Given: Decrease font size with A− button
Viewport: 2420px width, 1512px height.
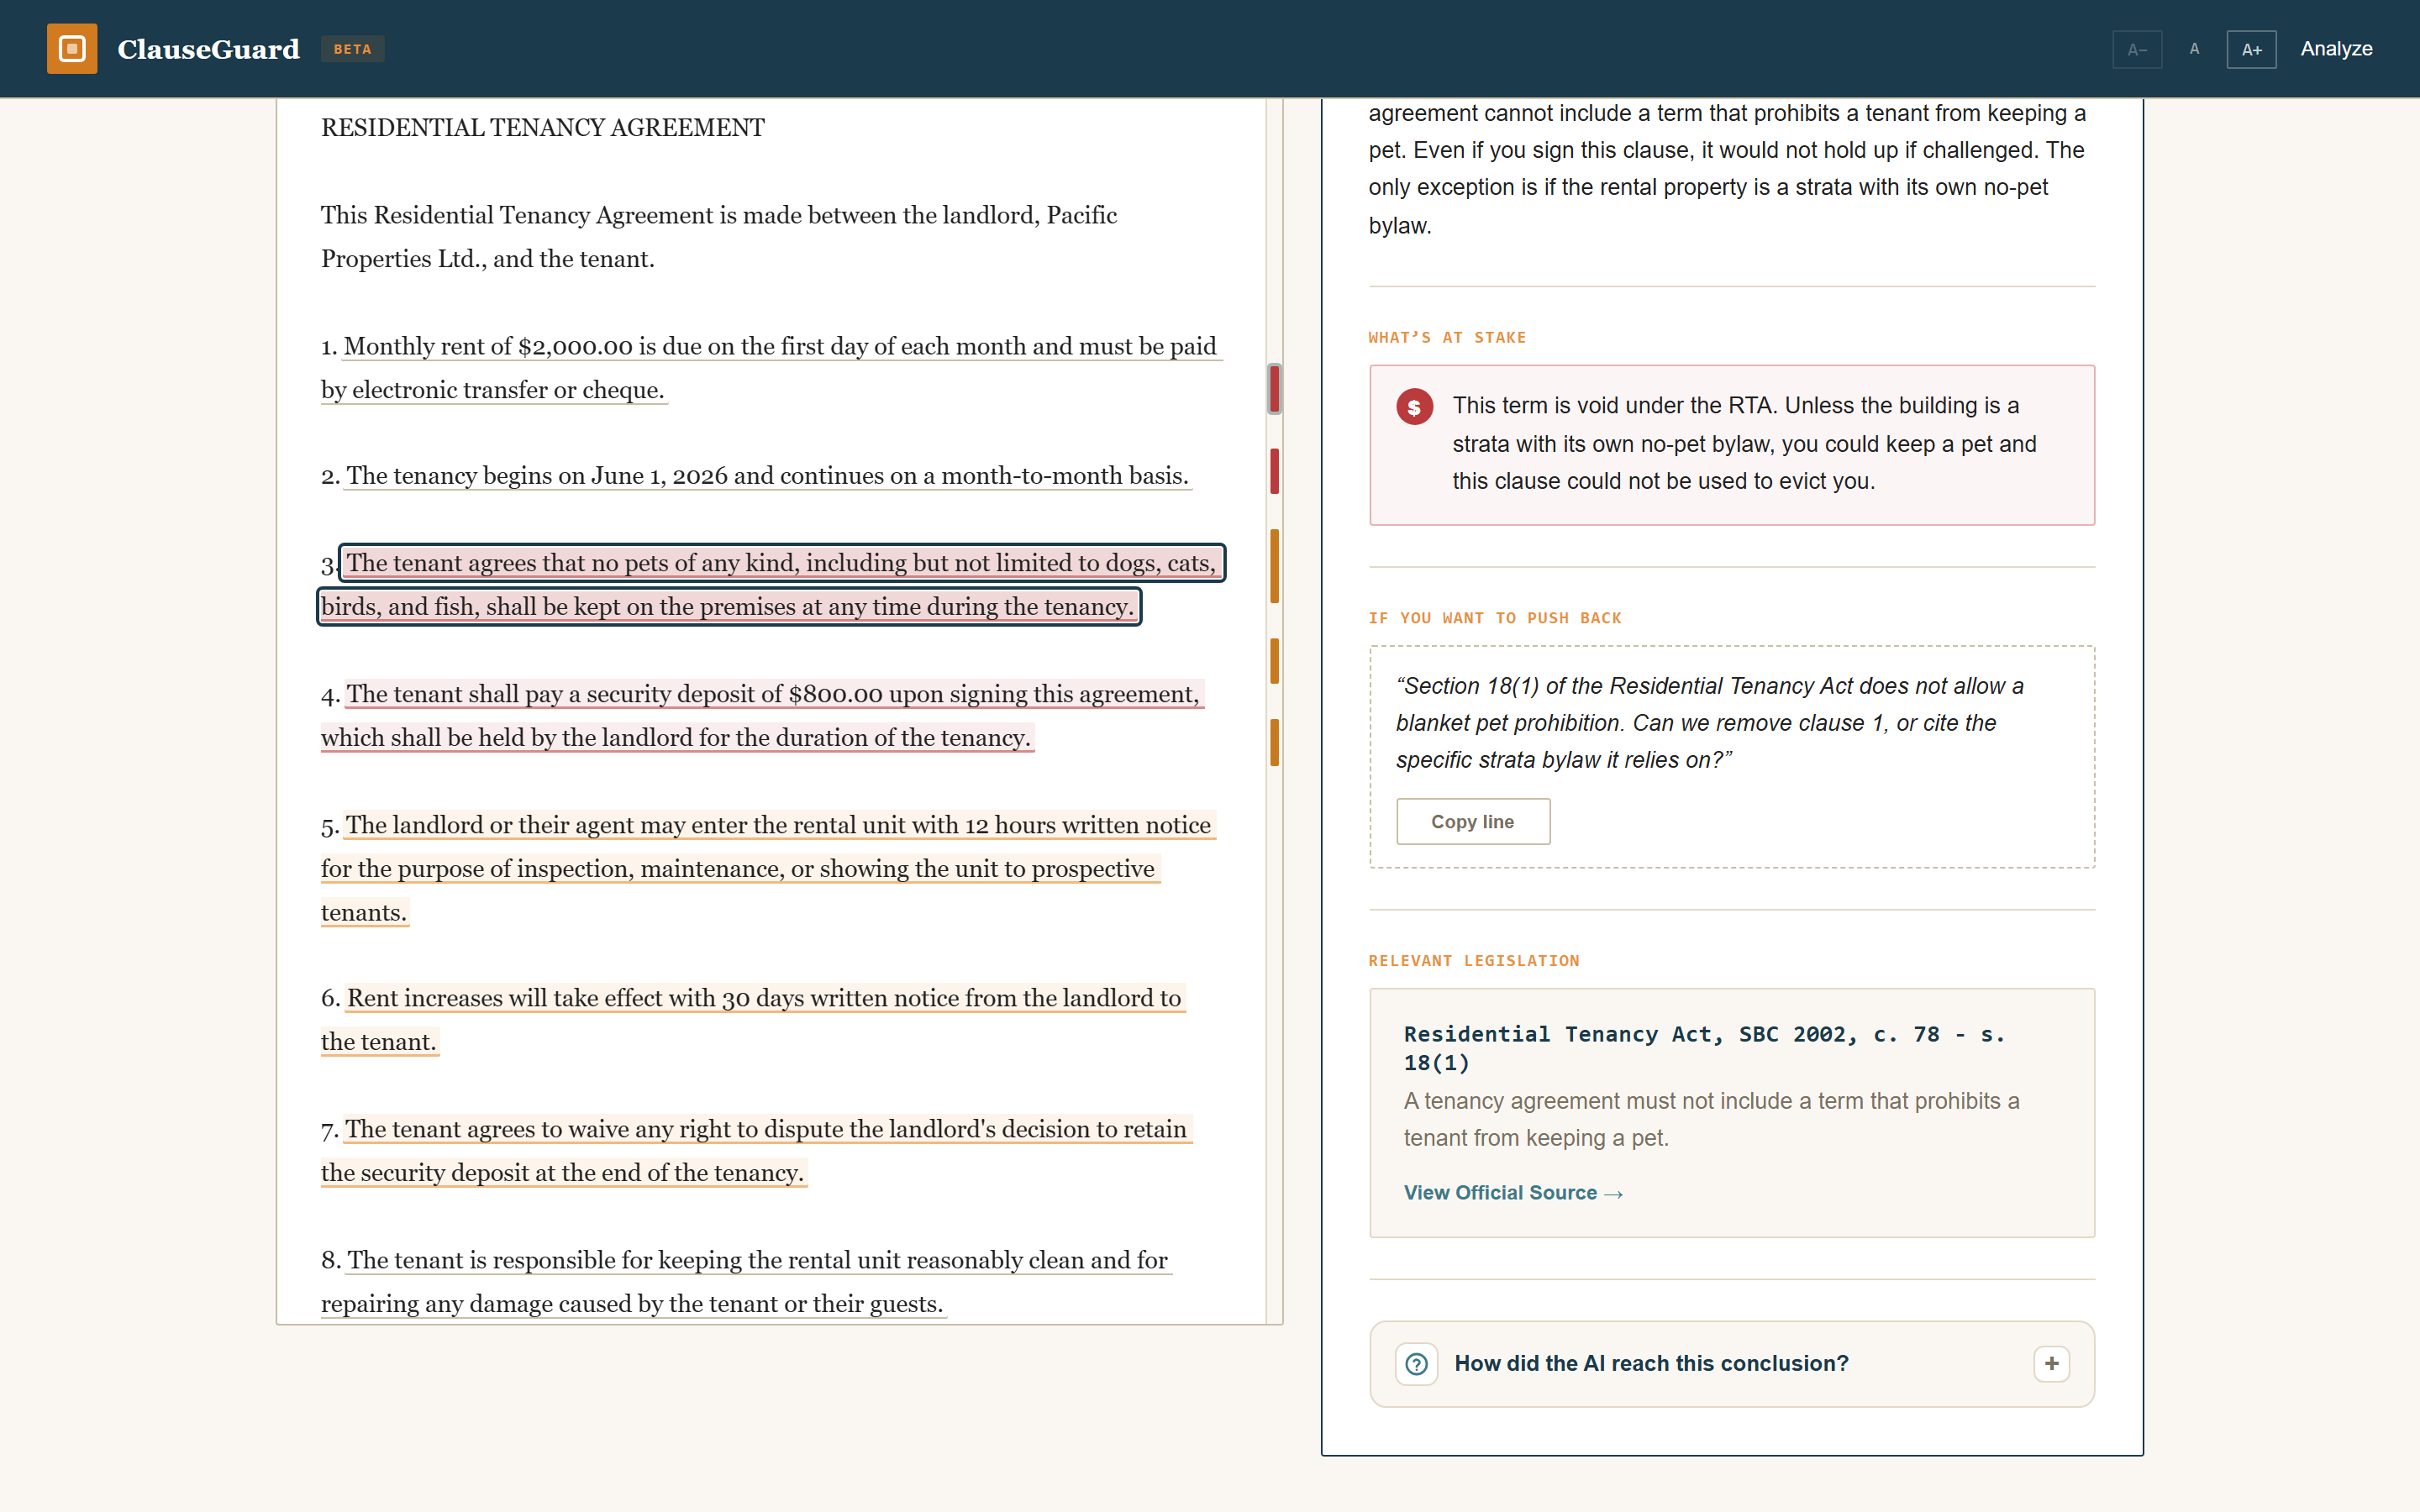Looking at the screenshot, I should coord(2137,49).
